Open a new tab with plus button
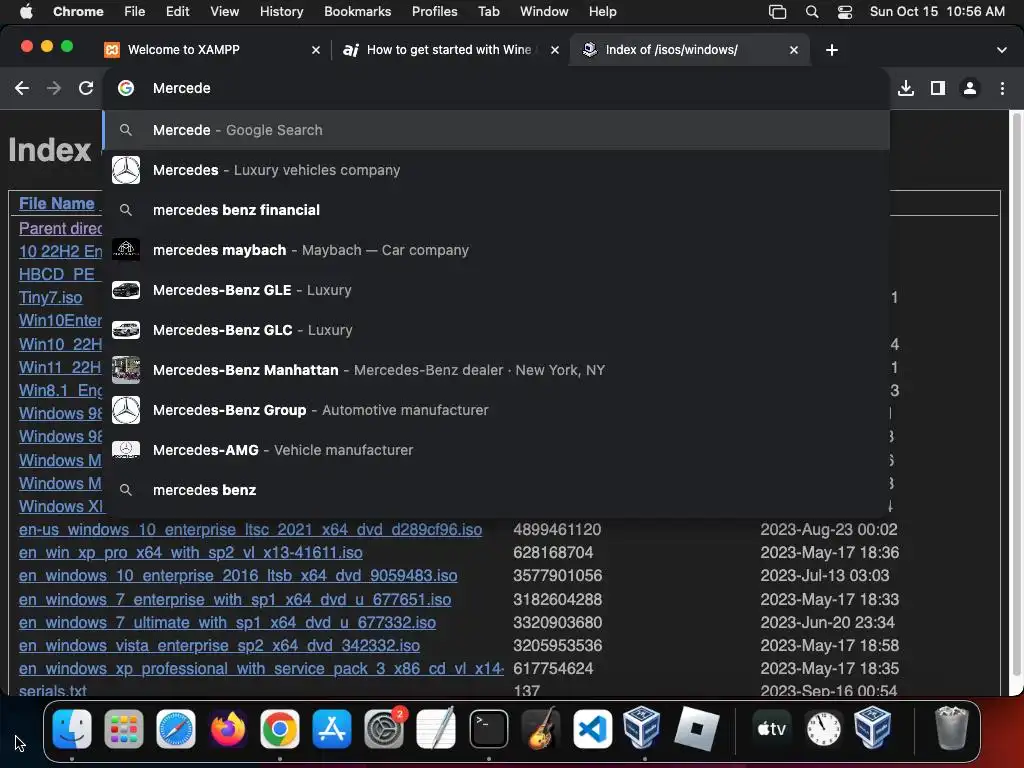This screenshot has height=768, width=1024. coord(831,50)
